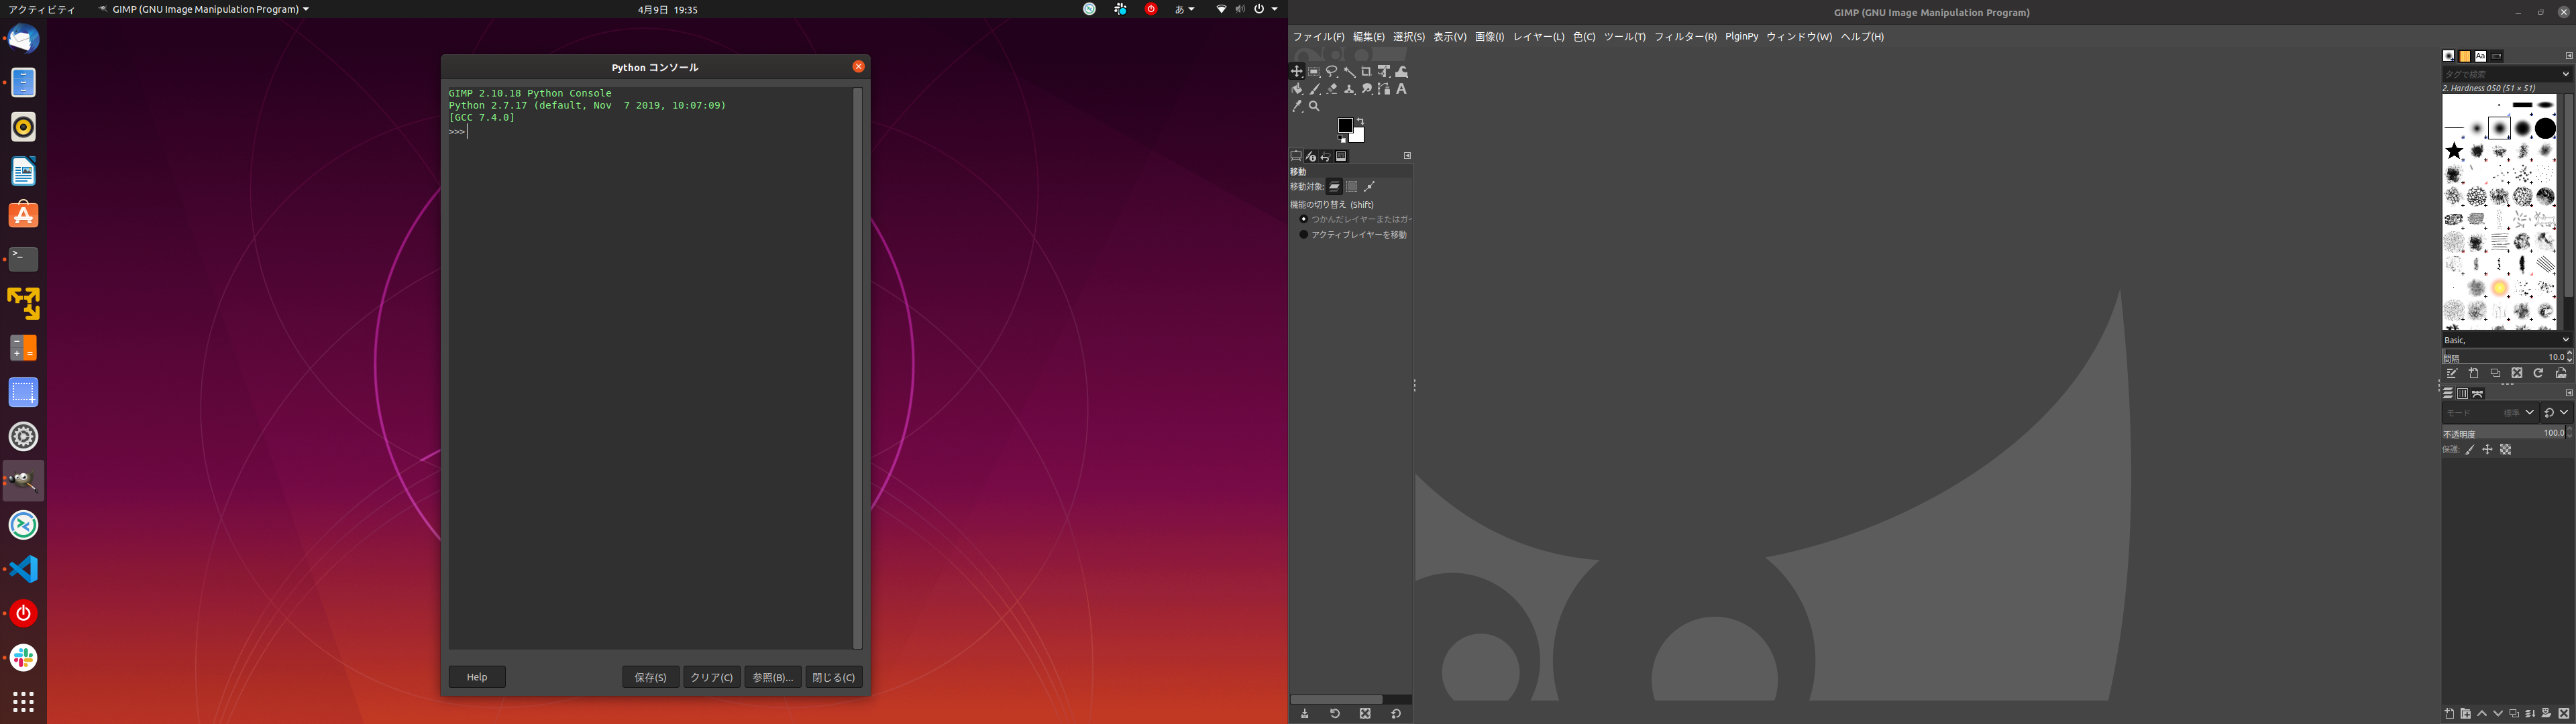The image size is (2576, 724).
Task: Switch to the Channels tab
Action: [2463, 394]
